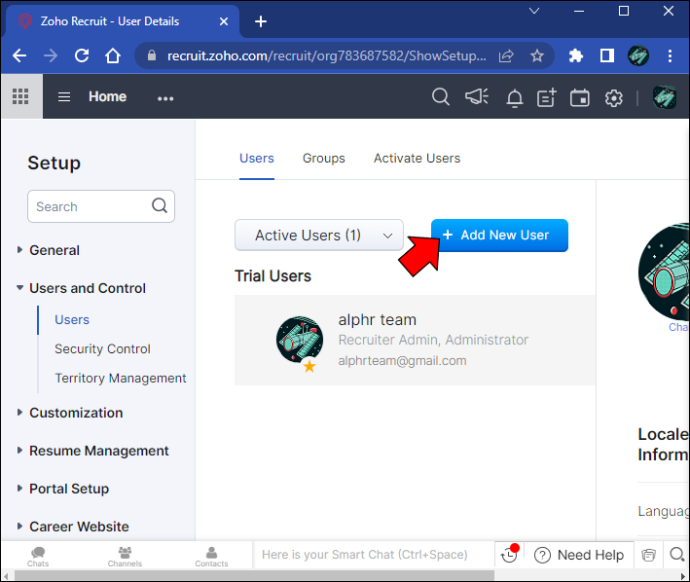The image size is (690, 582).
Task: Close the Zoho Recruit browser tab
Action: [224, 21]
